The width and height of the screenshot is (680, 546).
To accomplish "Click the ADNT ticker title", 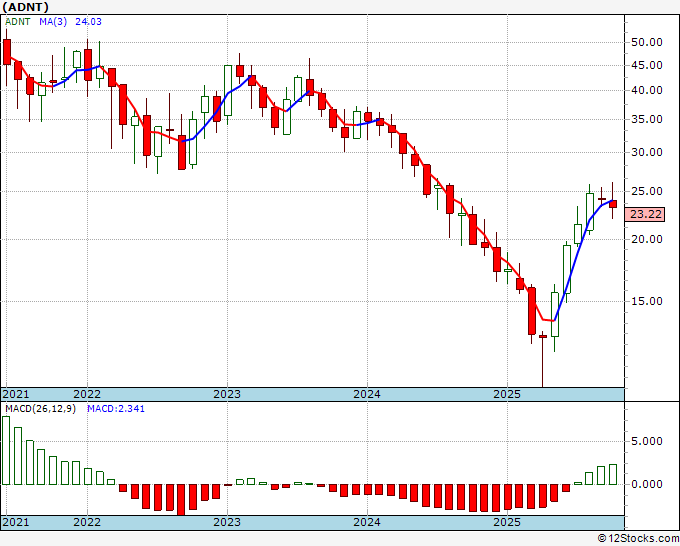I will point(25,7).
